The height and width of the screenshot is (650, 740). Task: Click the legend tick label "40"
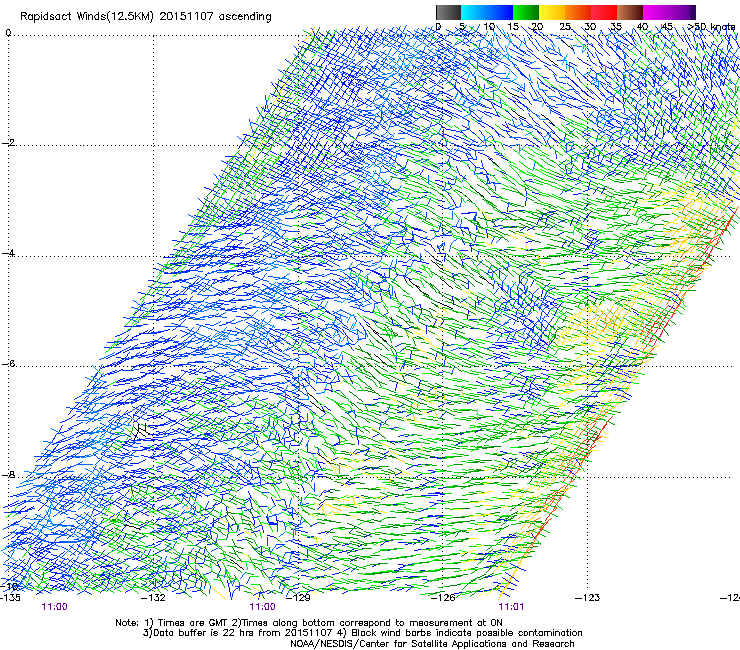pyautogui.click(x=642, y=27)
